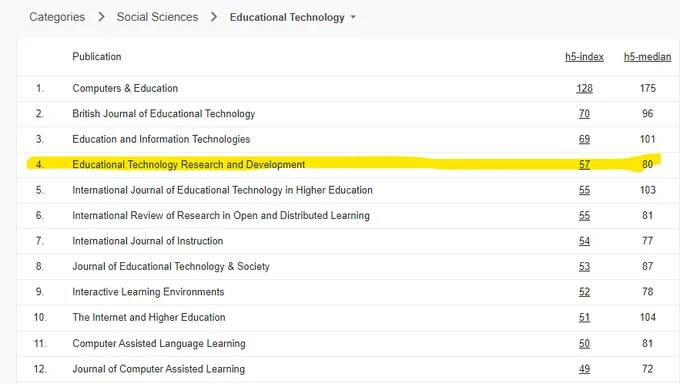Open h5-index 54 for International Journal of Instruction

pos(584,241)
